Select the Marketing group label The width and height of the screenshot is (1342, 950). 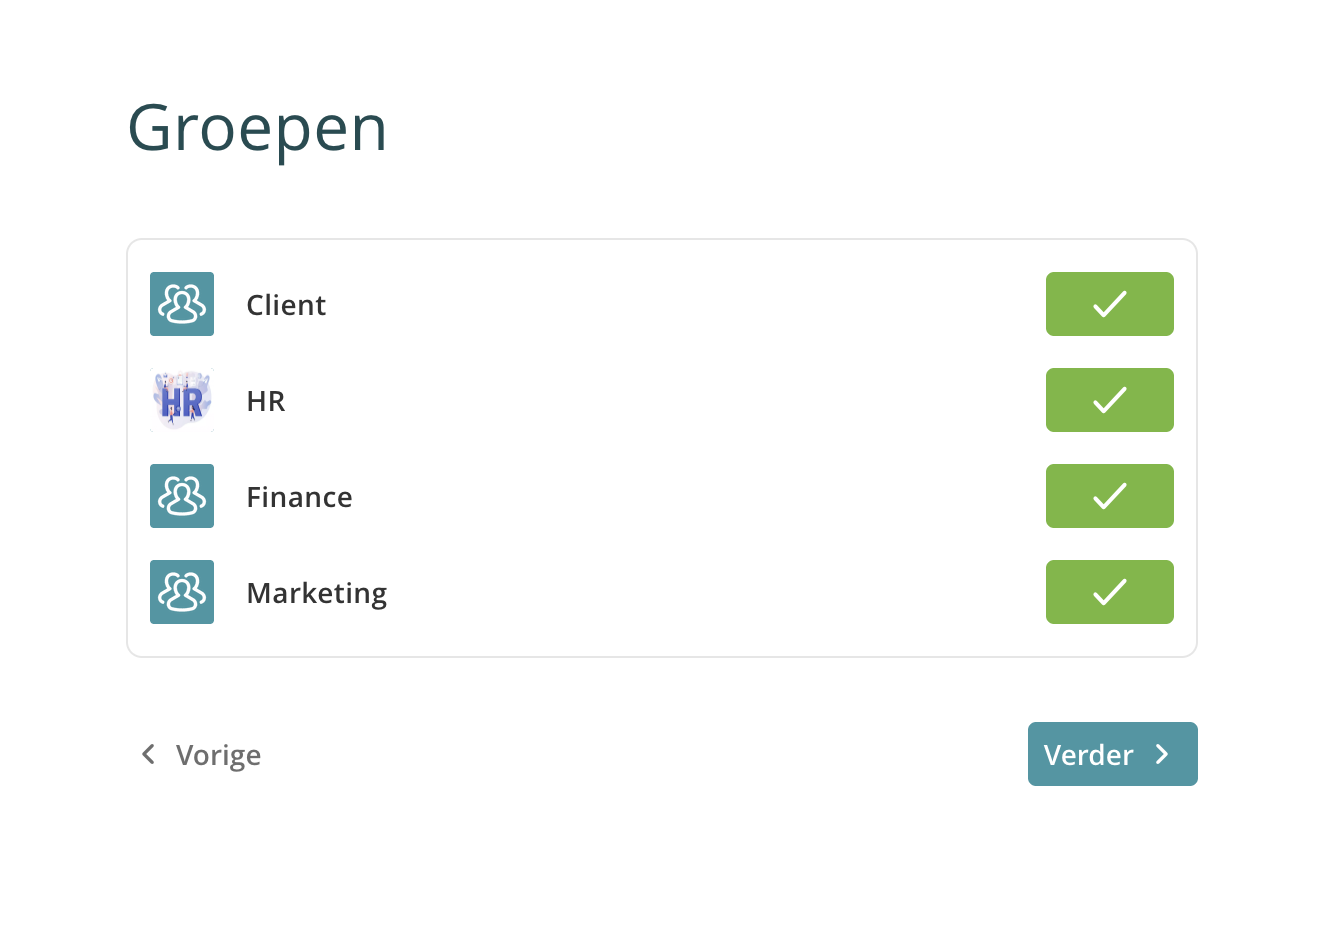pyautogui.click(x=317, y=594)
